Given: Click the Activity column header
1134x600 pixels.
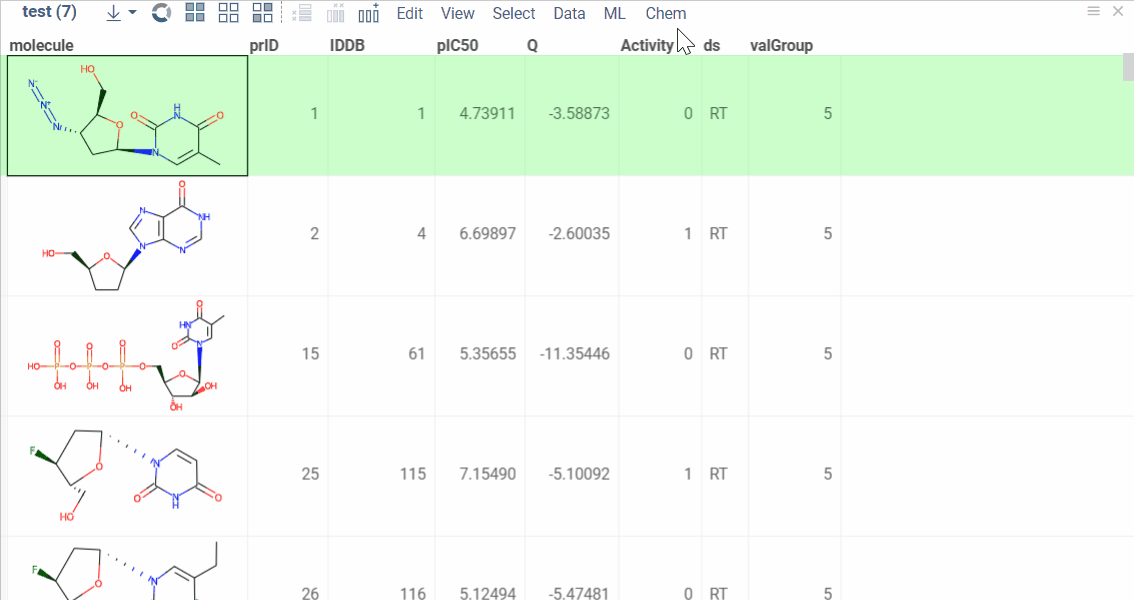Looking at the screenshot, I should [647, 46].
